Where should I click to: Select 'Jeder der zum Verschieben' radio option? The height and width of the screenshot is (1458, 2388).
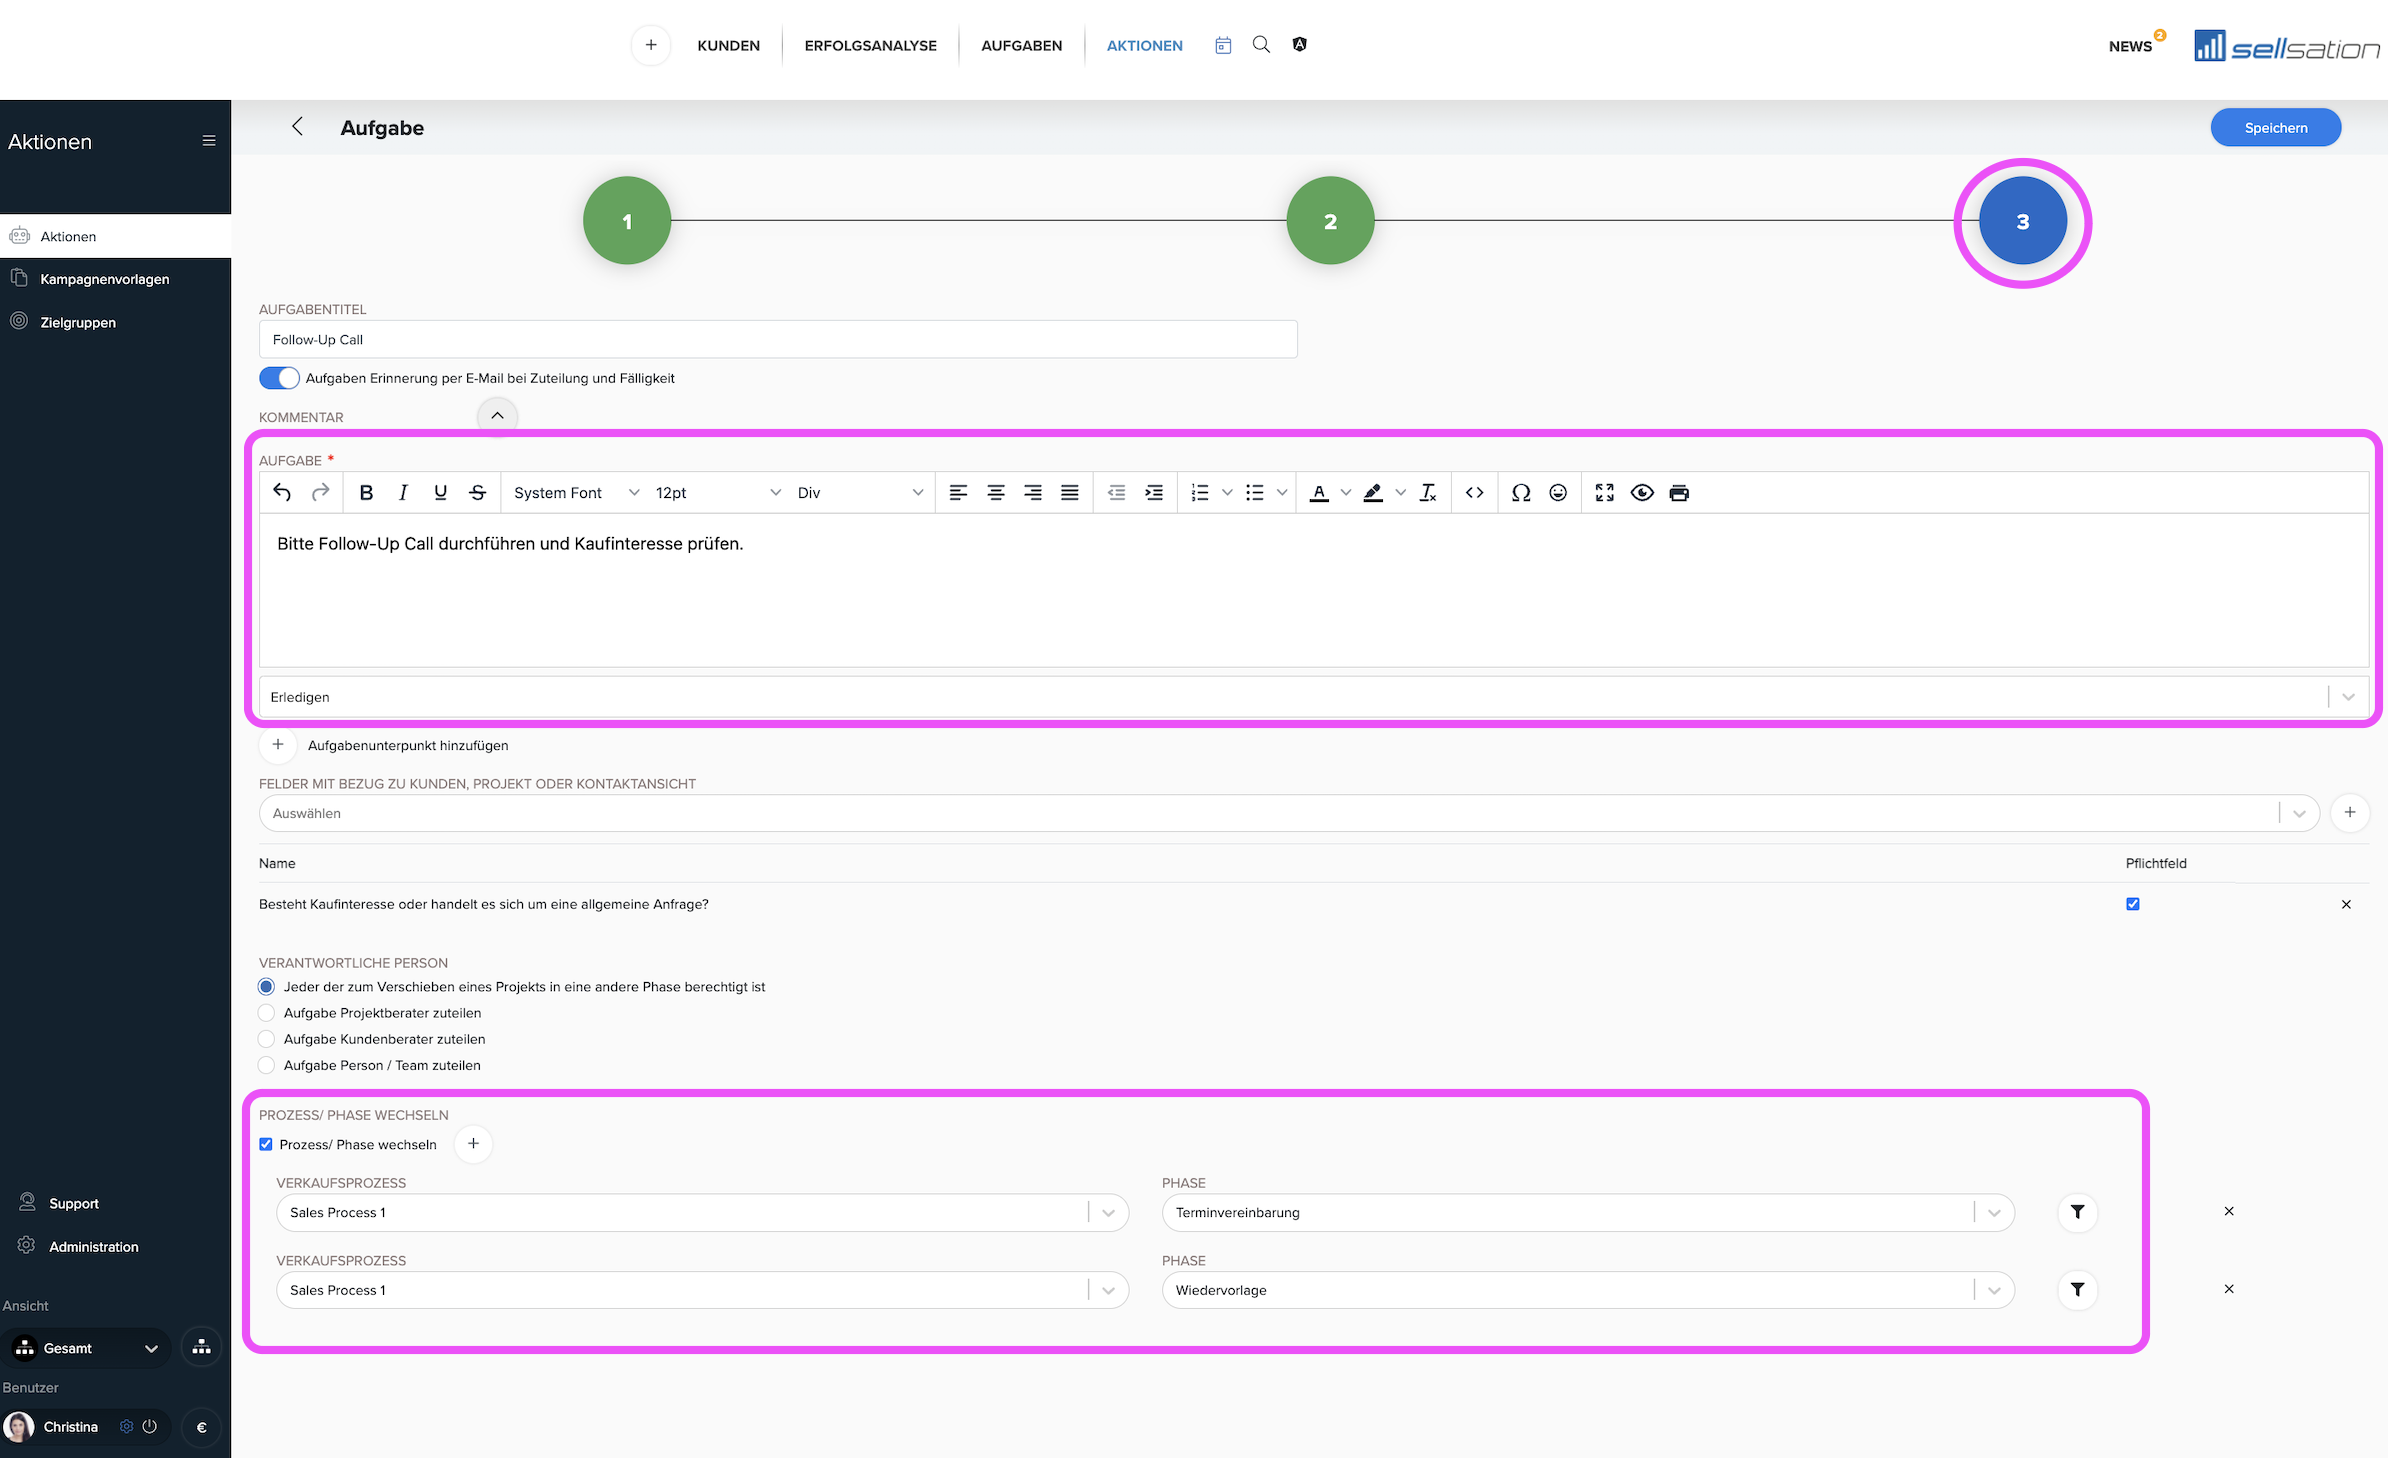[266, 987]
